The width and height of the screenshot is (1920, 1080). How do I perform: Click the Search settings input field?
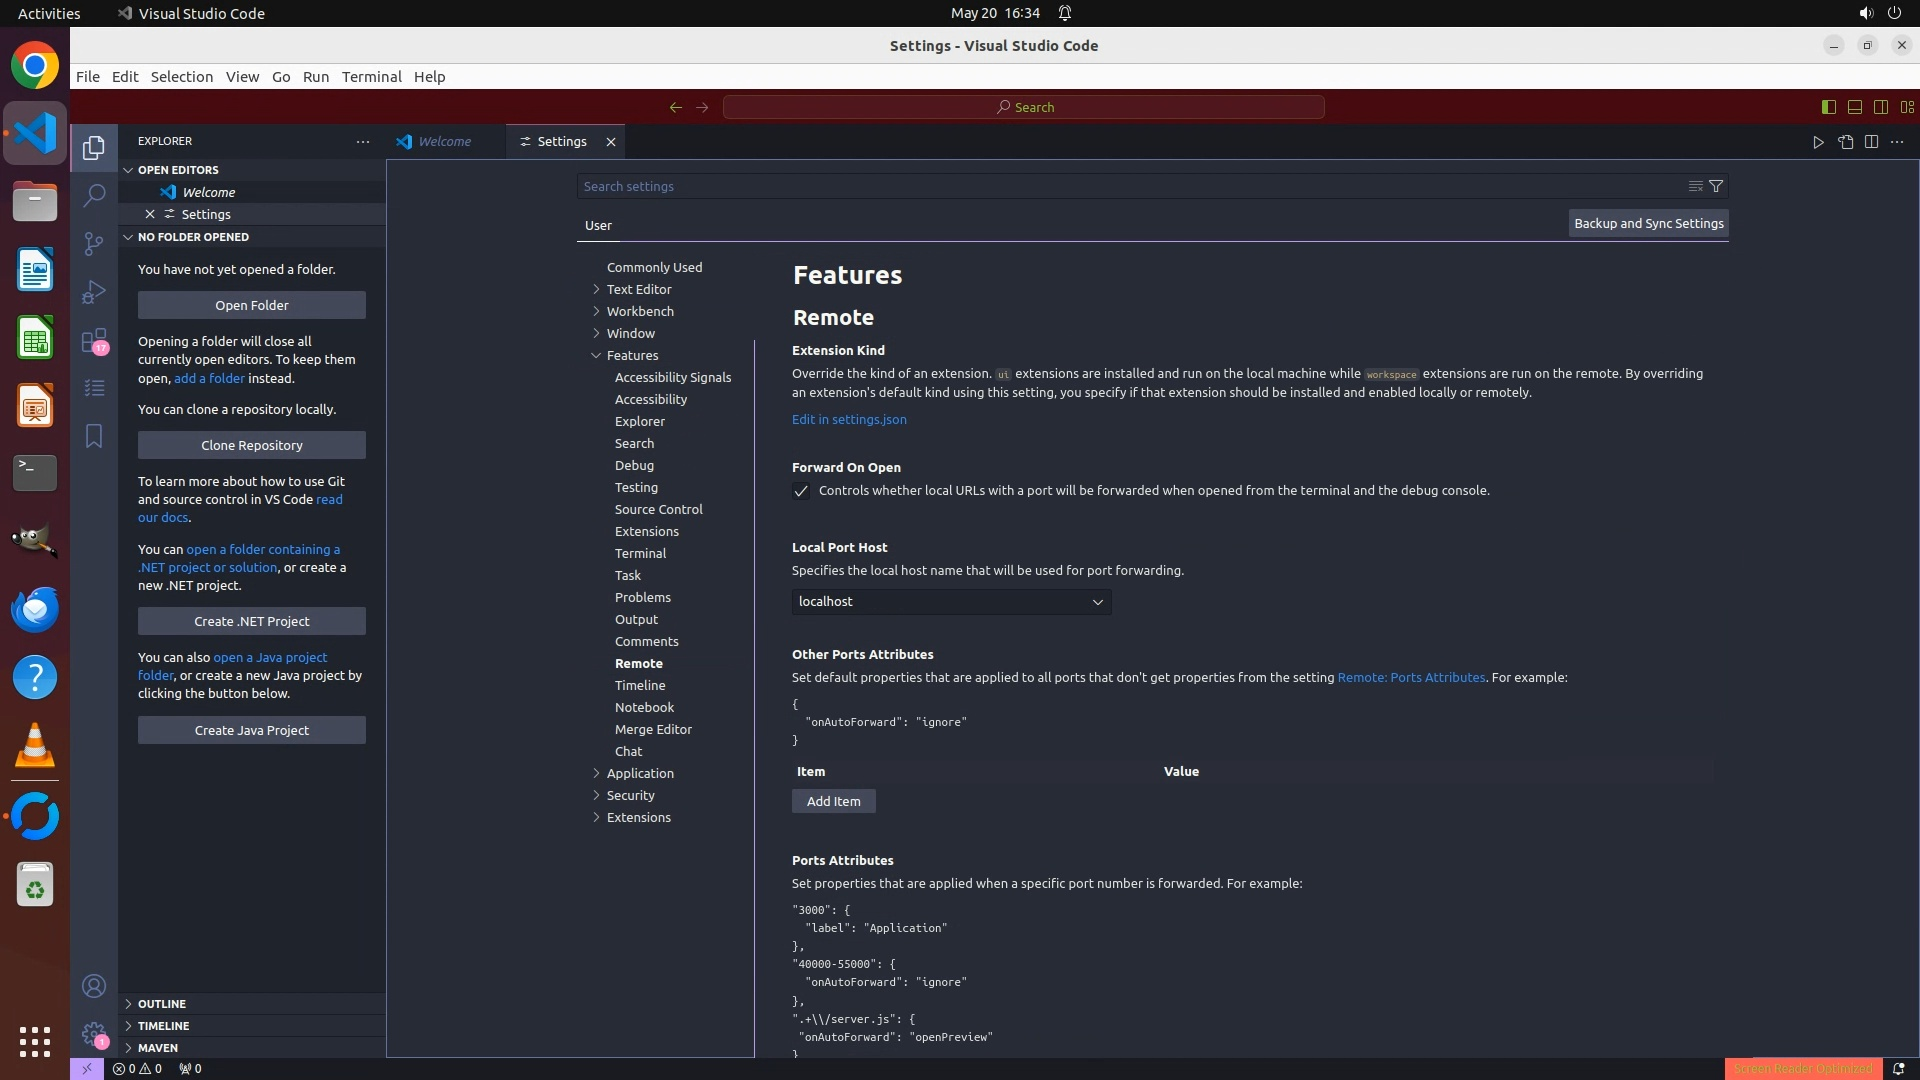tap(1130, 186)
